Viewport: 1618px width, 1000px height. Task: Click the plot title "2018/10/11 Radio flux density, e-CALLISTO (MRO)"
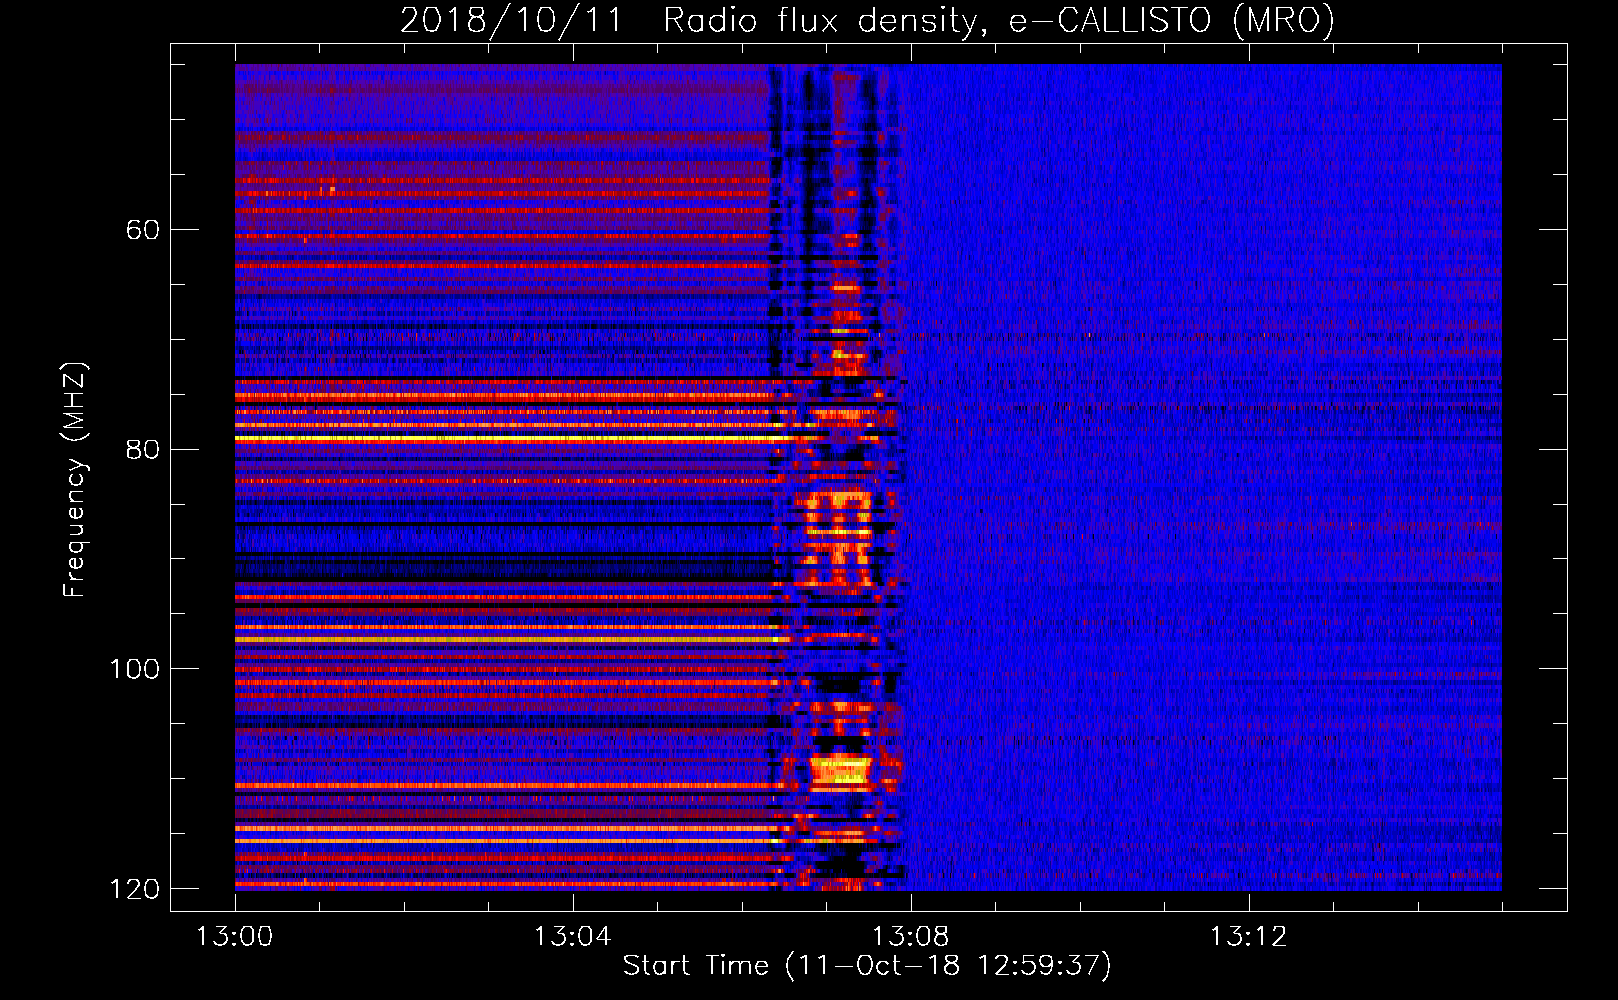pos(867,20)
